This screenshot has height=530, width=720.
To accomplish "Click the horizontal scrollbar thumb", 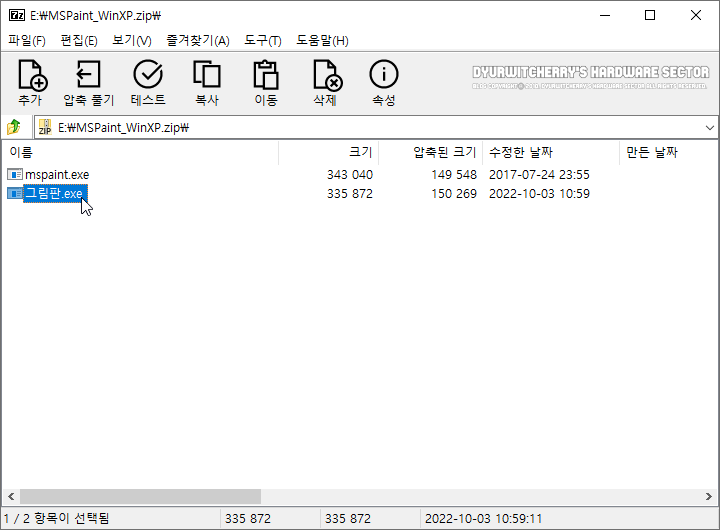I will tap(141, 496).
